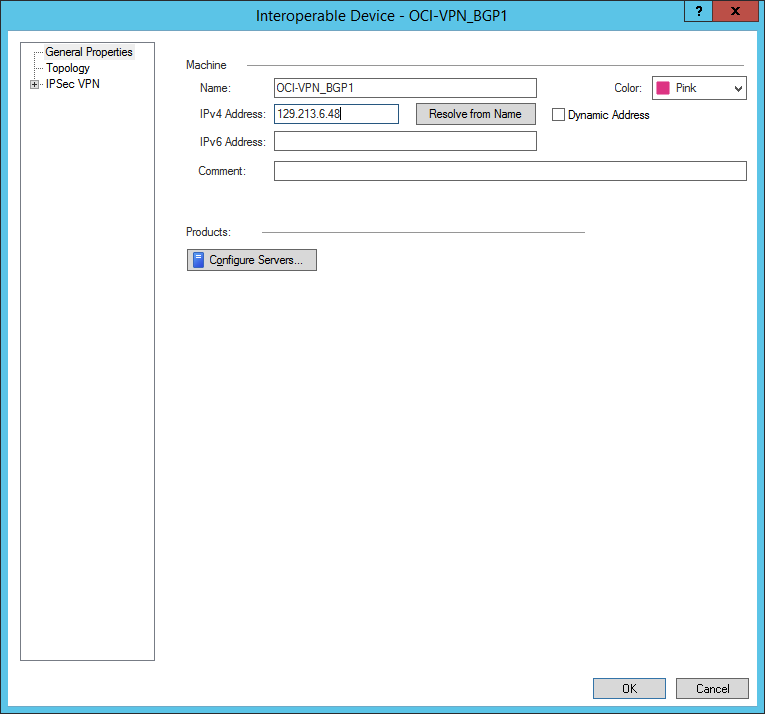The width and height of the screenshot is (765, 714).
Task: Expand the IPSec VPN tree node
Action: pyautogui.click(x=35, y=84)
